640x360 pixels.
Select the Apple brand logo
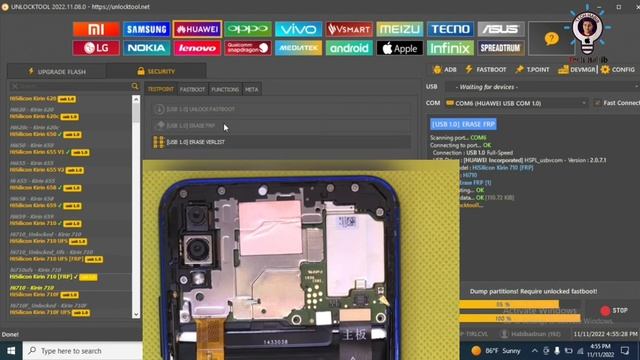(x=400, y=48)
